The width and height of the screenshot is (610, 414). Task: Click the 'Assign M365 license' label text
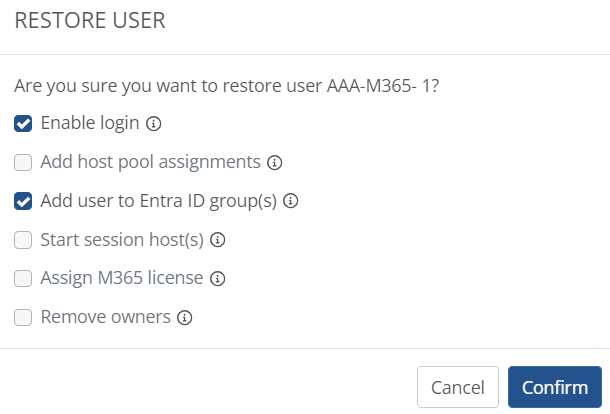point(122,278)
